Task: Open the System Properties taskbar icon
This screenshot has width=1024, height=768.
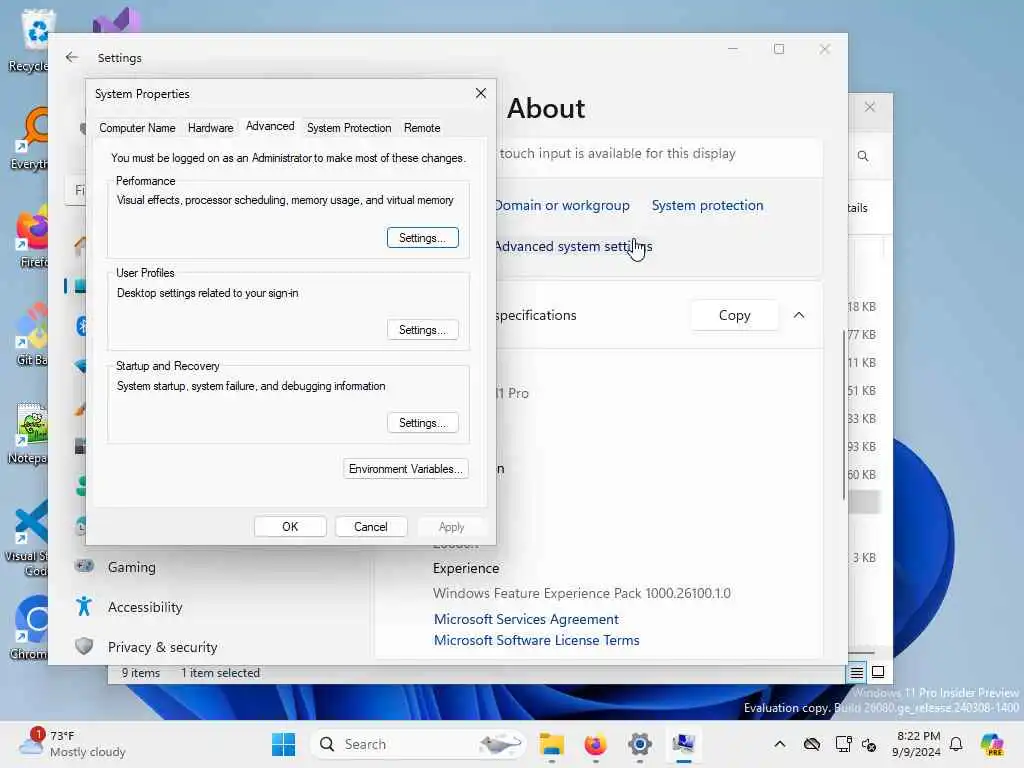Action: [x=684, y=744]
